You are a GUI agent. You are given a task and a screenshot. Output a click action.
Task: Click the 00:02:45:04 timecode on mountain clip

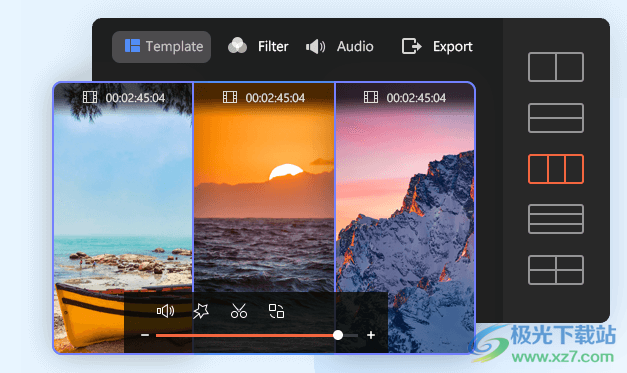coord(416,98)
